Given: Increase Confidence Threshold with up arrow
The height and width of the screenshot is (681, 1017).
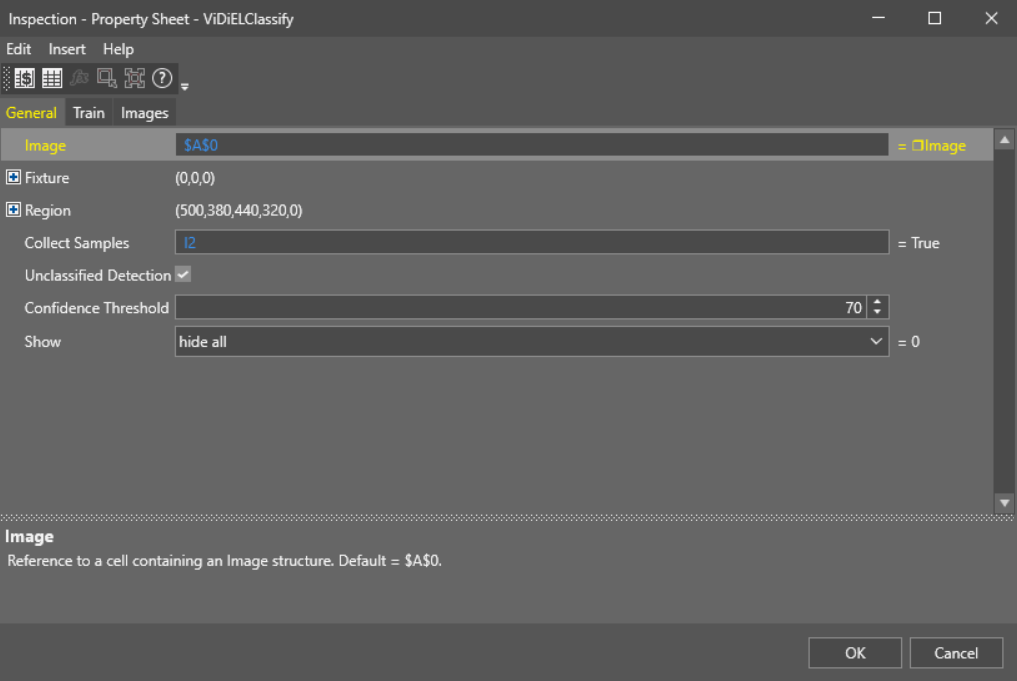Looking at the screenshot, I should [x=877, y=302].
